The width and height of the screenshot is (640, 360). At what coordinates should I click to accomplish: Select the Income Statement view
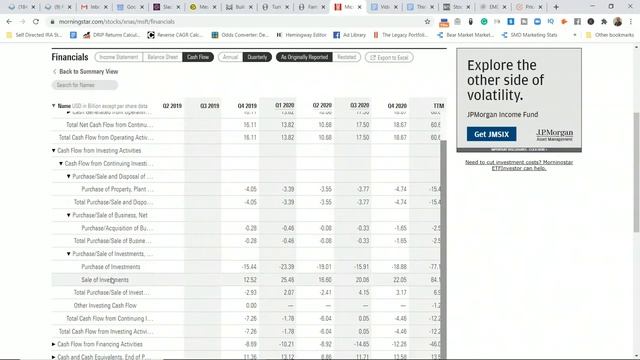pyautogui.click(x=119, y=57)
